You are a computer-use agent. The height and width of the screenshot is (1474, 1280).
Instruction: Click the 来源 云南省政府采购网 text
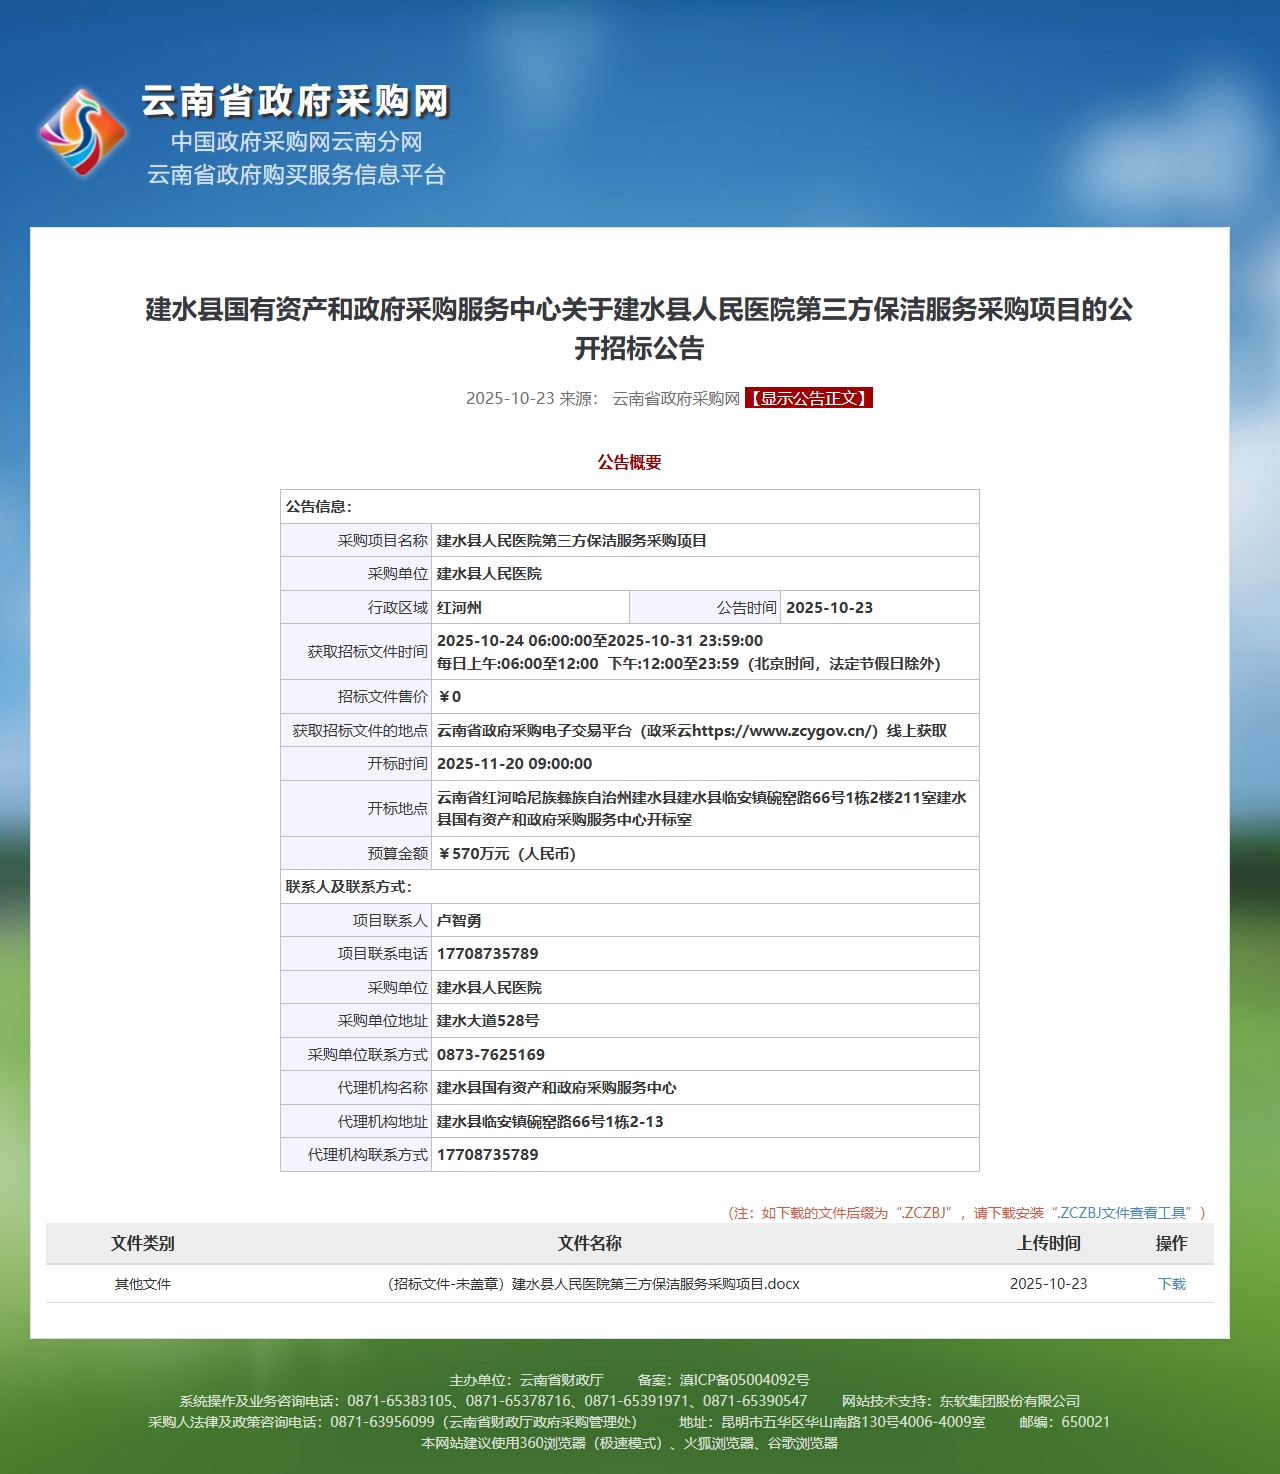pos(649,398)
